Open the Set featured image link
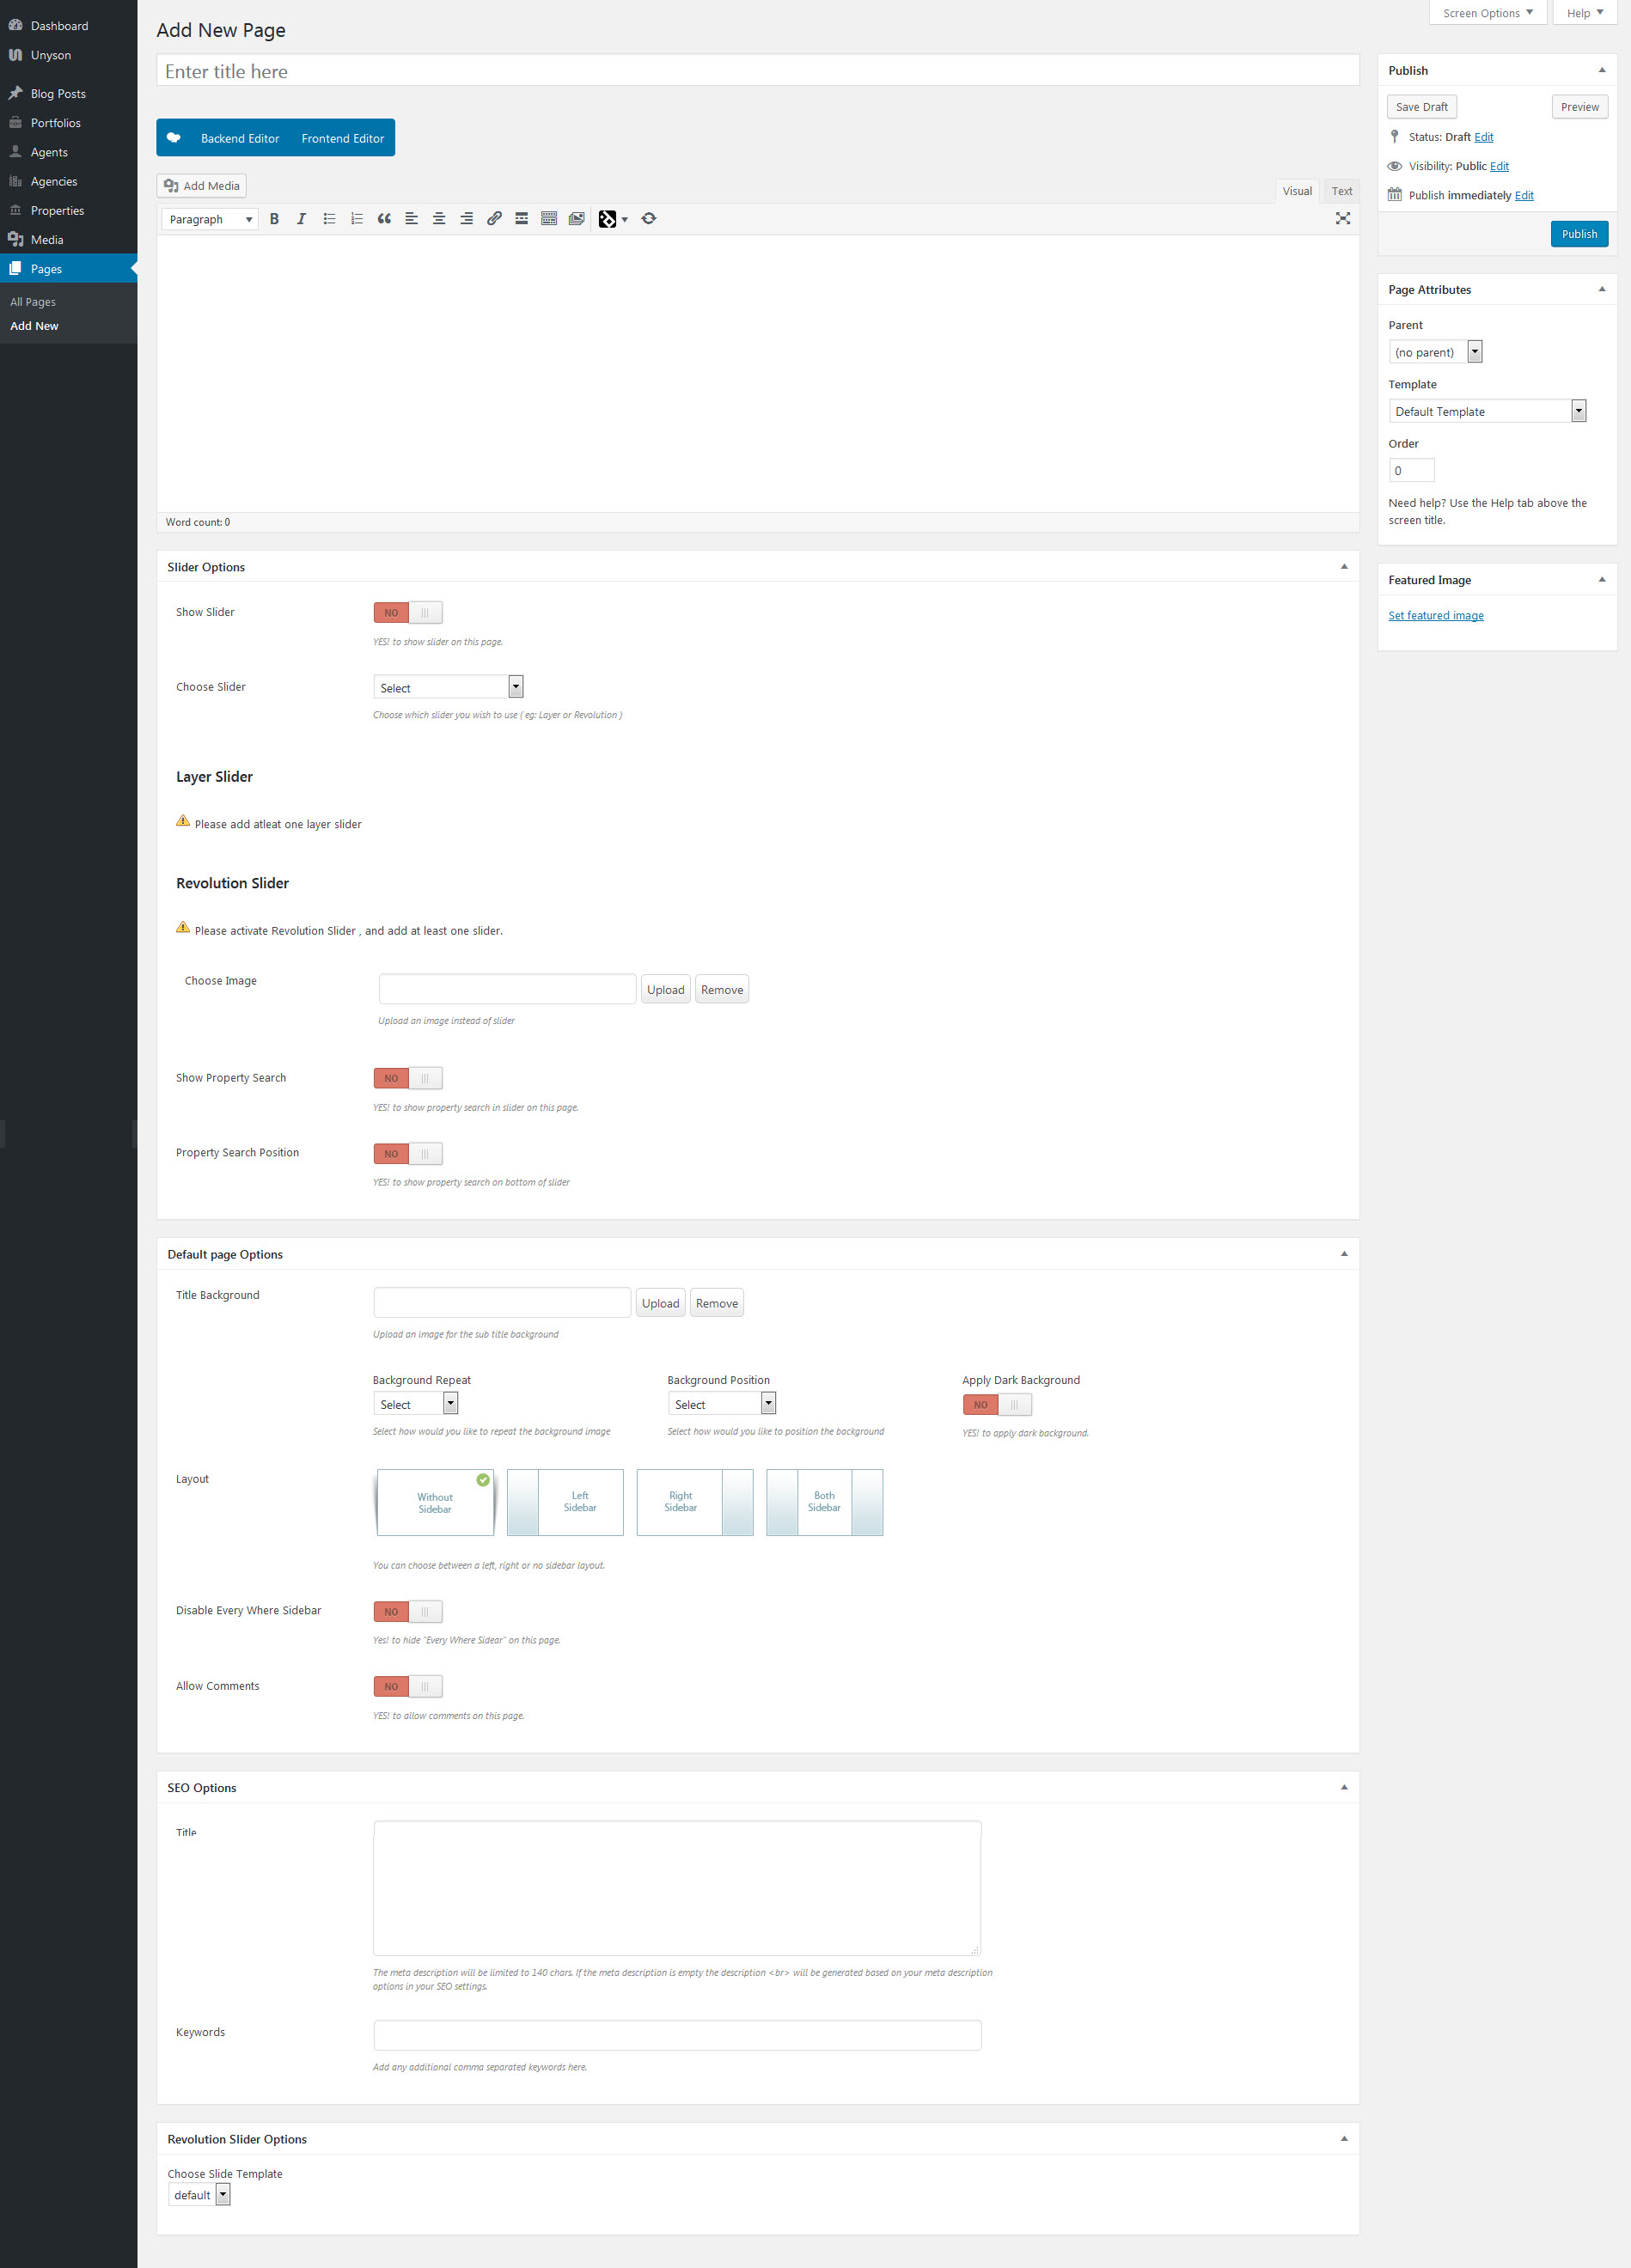This screenshot has width=1631, height=2268. (x=1436, y=615)
